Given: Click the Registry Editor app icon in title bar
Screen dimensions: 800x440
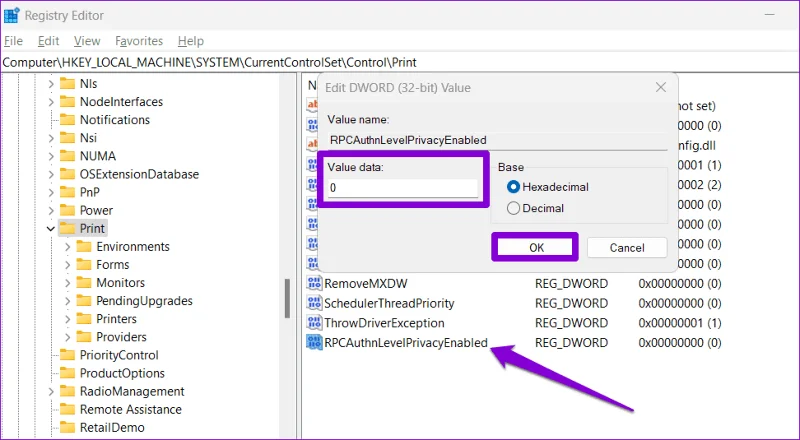Looking at the screenshot, I should 11,15.
